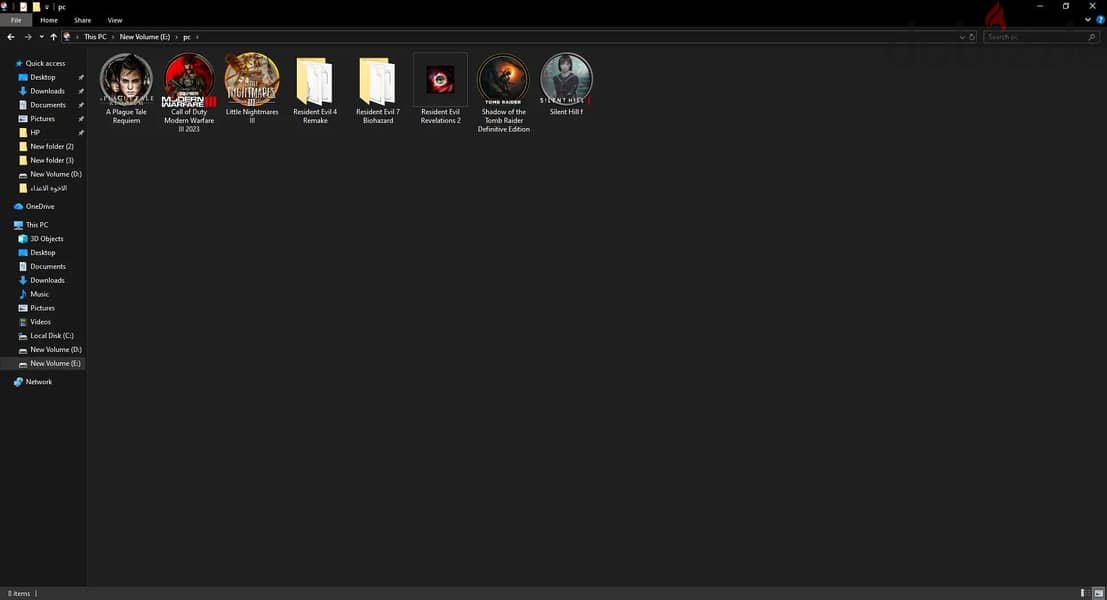
Task: Open pinned Documents under Quick access
Action: click(x=48, y=105)
